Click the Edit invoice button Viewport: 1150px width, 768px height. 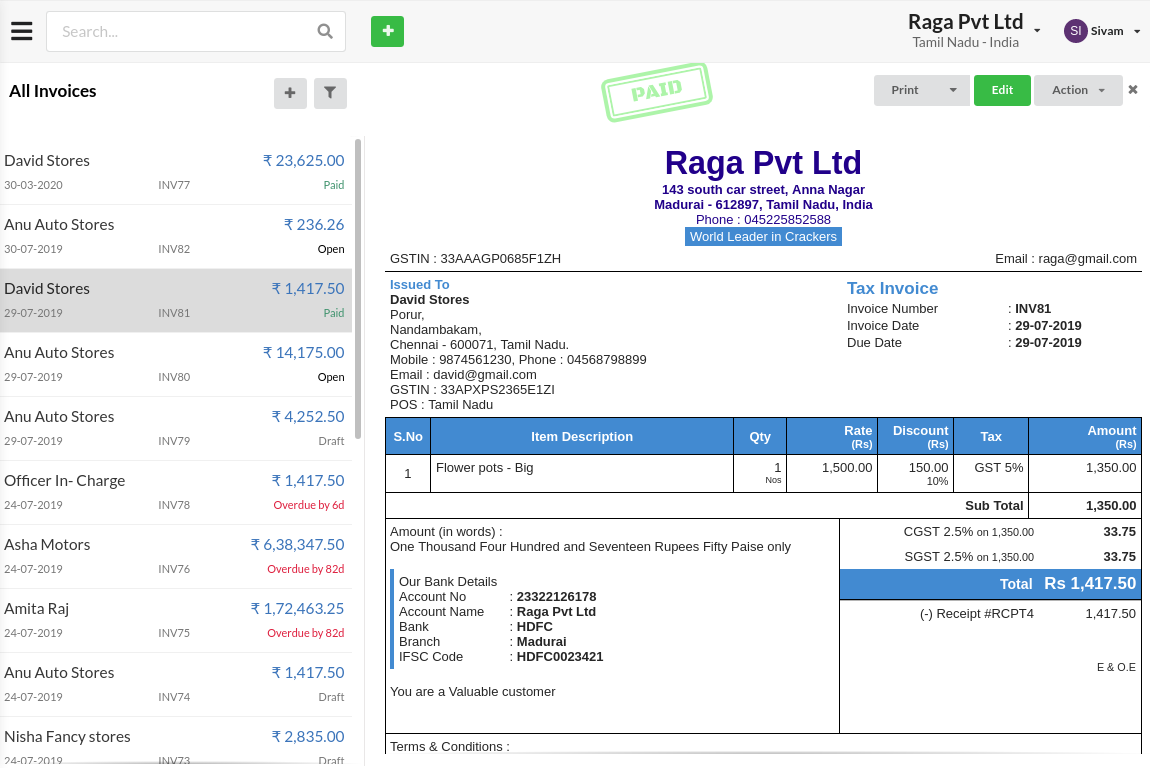coord(1002,90)
